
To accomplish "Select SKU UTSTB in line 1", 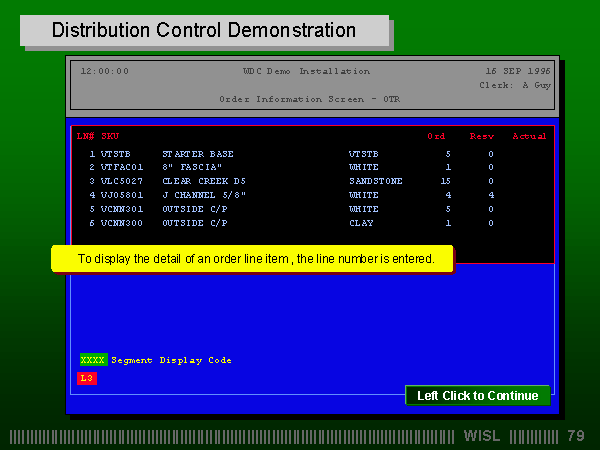I will tap(116, 154).
